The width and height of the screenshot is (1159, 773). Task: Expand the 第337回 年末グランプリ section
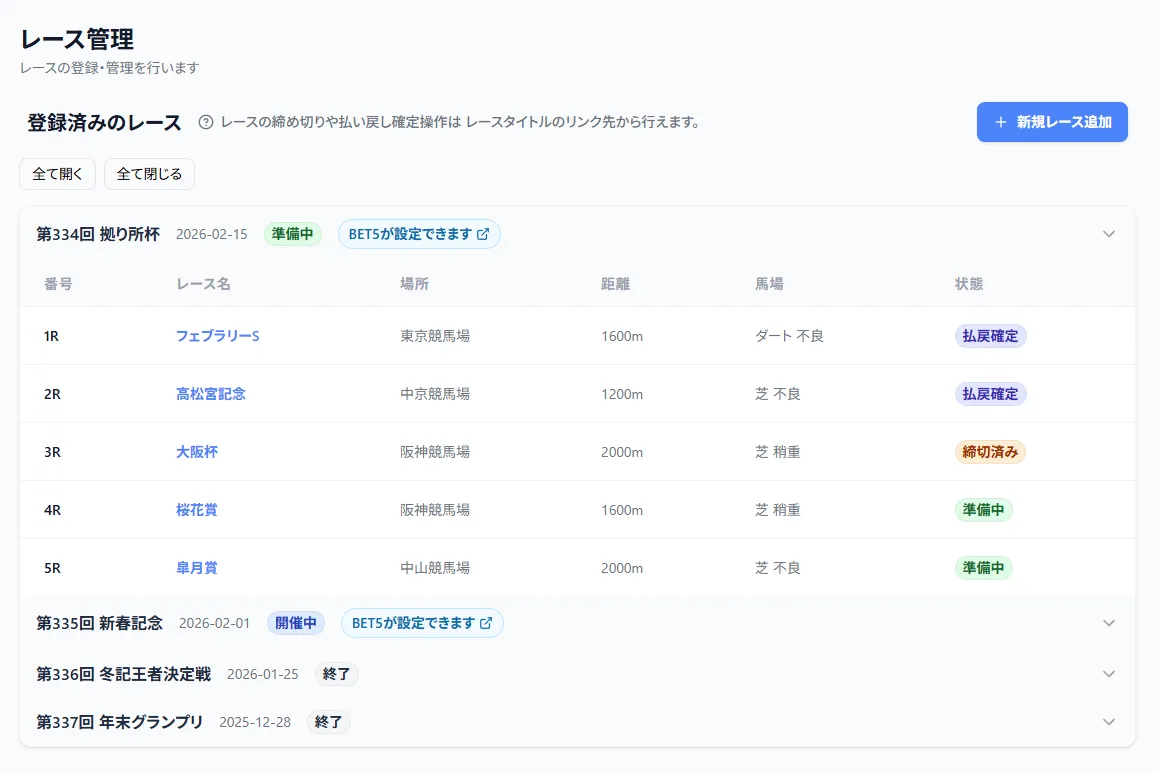(x=1108, y=721)
